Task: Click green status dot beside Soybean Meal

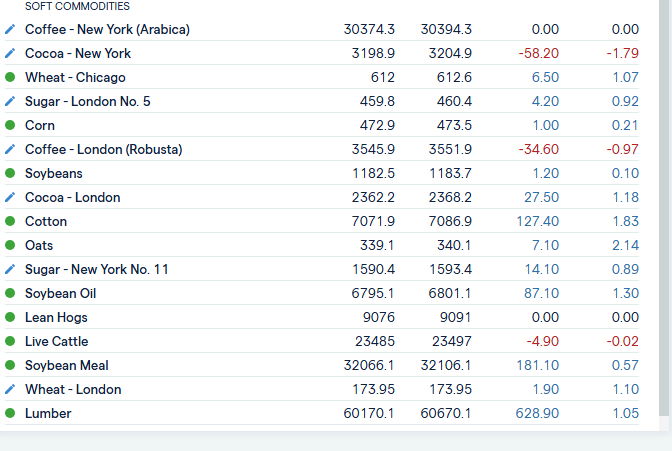Action: pyautogui.click(x=10, y=365)
